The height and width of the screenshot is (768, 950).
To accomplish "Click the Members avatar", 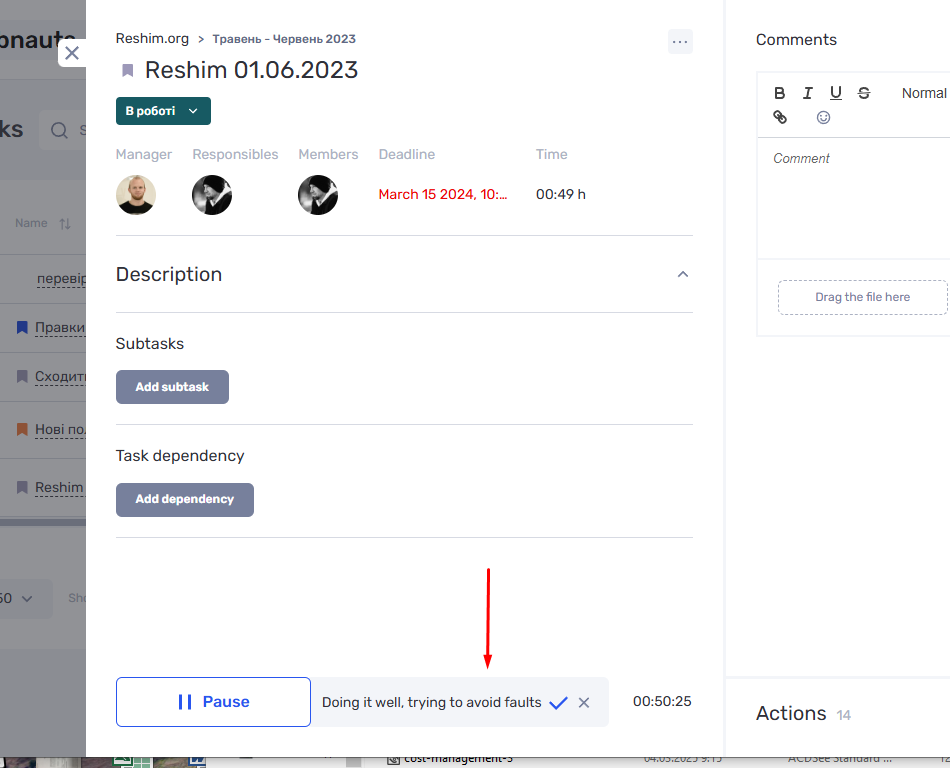I will click(318, 195).
